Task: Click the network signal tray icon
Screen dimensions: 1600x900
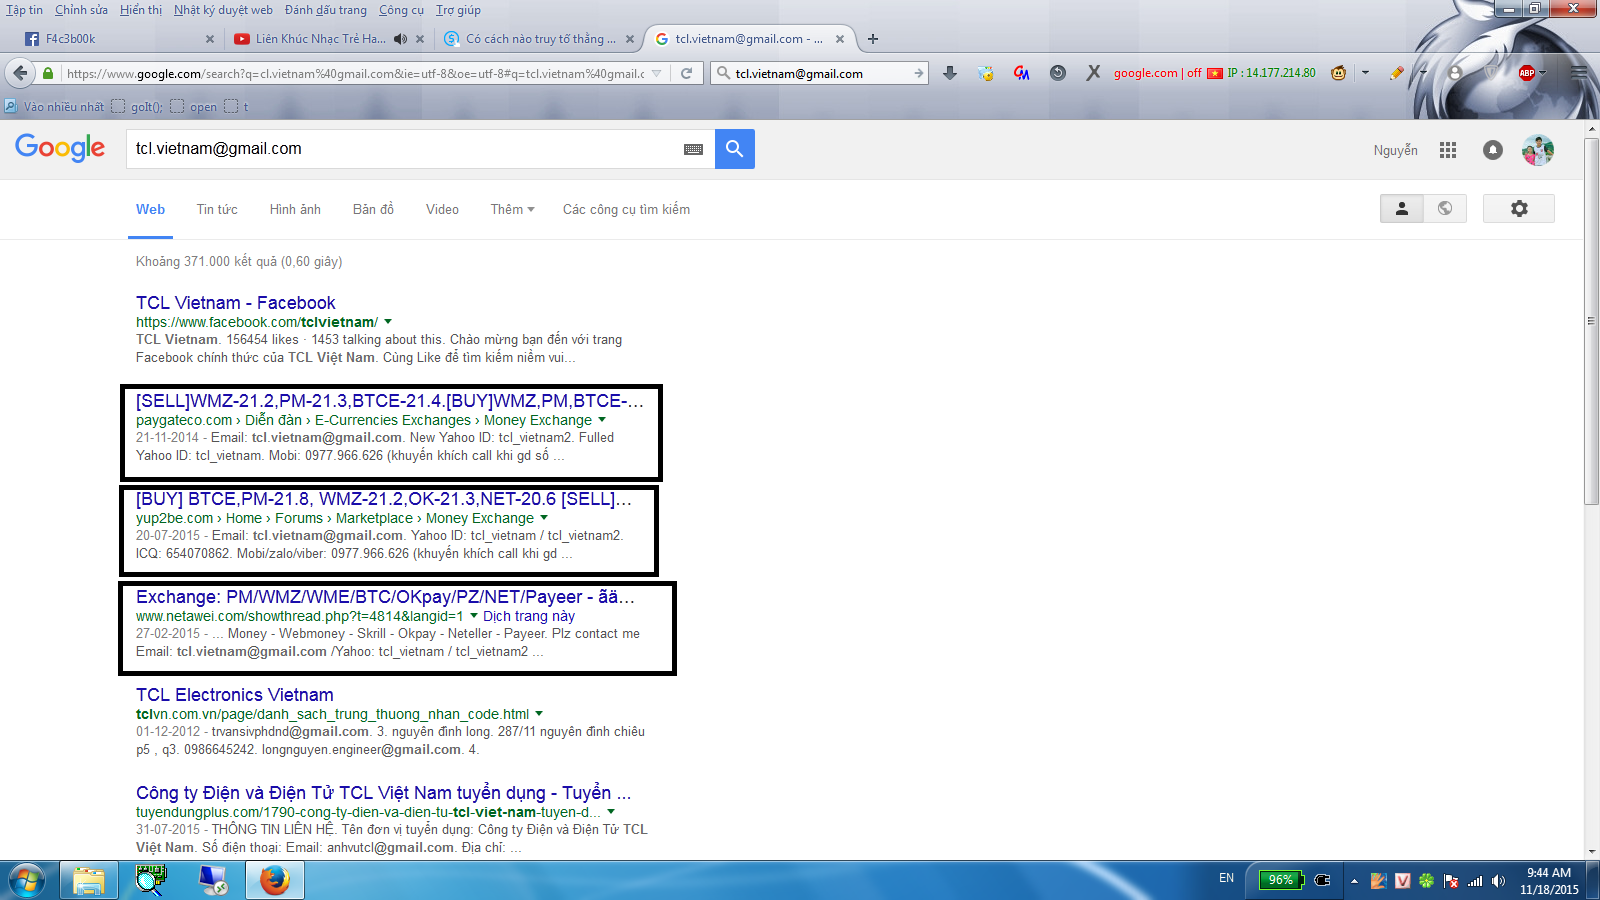Action: pyautogui.click(x=1475, y=881)
